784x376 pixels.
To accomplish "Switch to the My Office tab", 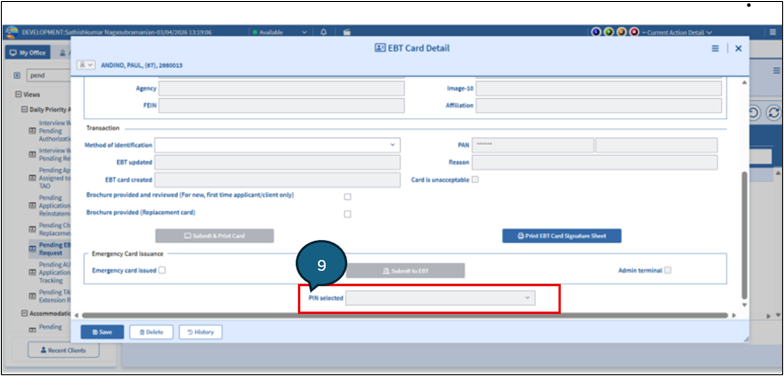I will (x=28, y=52).
